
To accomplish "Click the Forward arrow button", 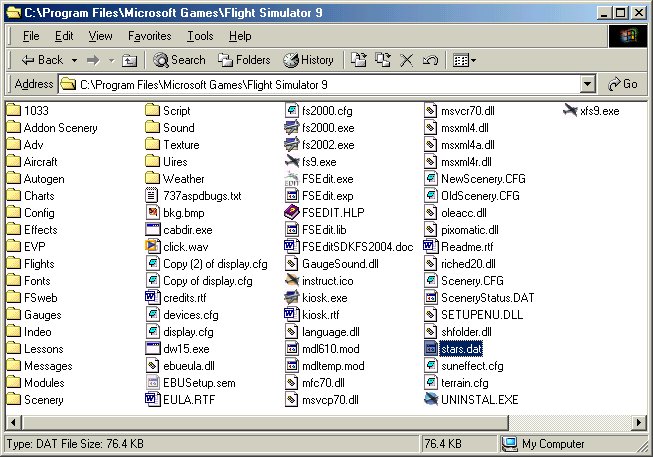I will pyautogui.click(x=93, y=60).
